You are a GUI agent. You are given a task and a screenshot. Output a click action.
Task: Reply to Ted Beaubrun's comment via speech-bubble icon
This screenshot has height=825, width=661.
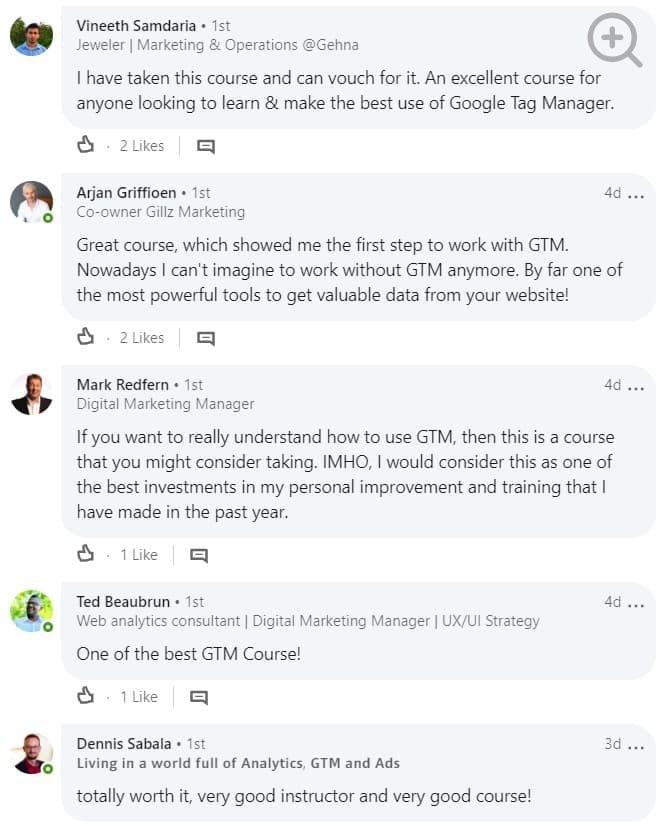tap(199, 697)
